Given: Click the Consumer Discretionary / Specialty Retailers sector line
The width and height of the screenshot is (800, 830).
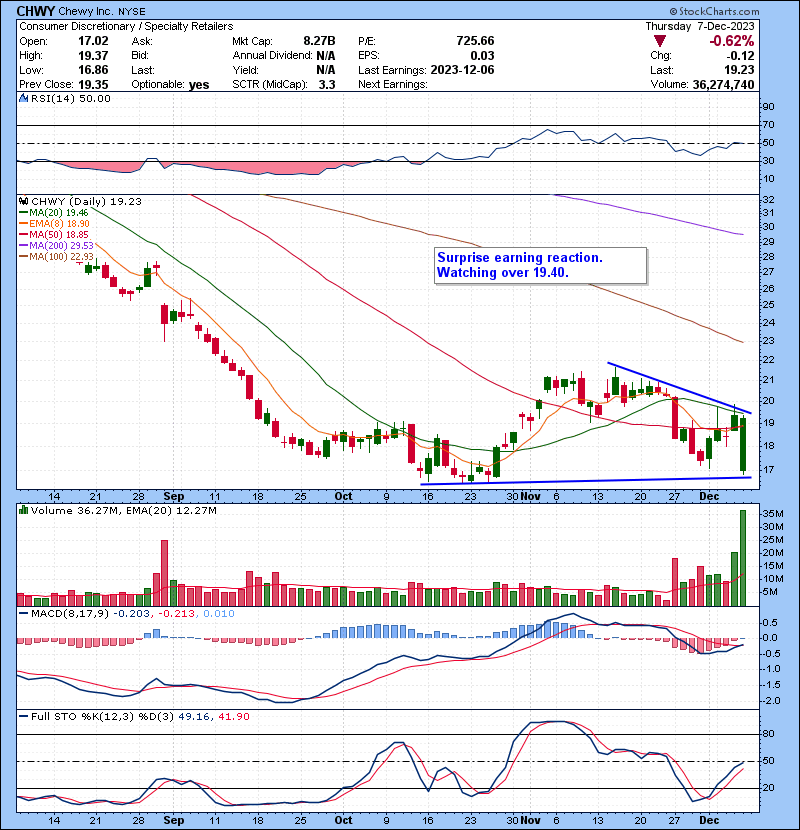Looking at the screenshot, I should coord(126,26).
